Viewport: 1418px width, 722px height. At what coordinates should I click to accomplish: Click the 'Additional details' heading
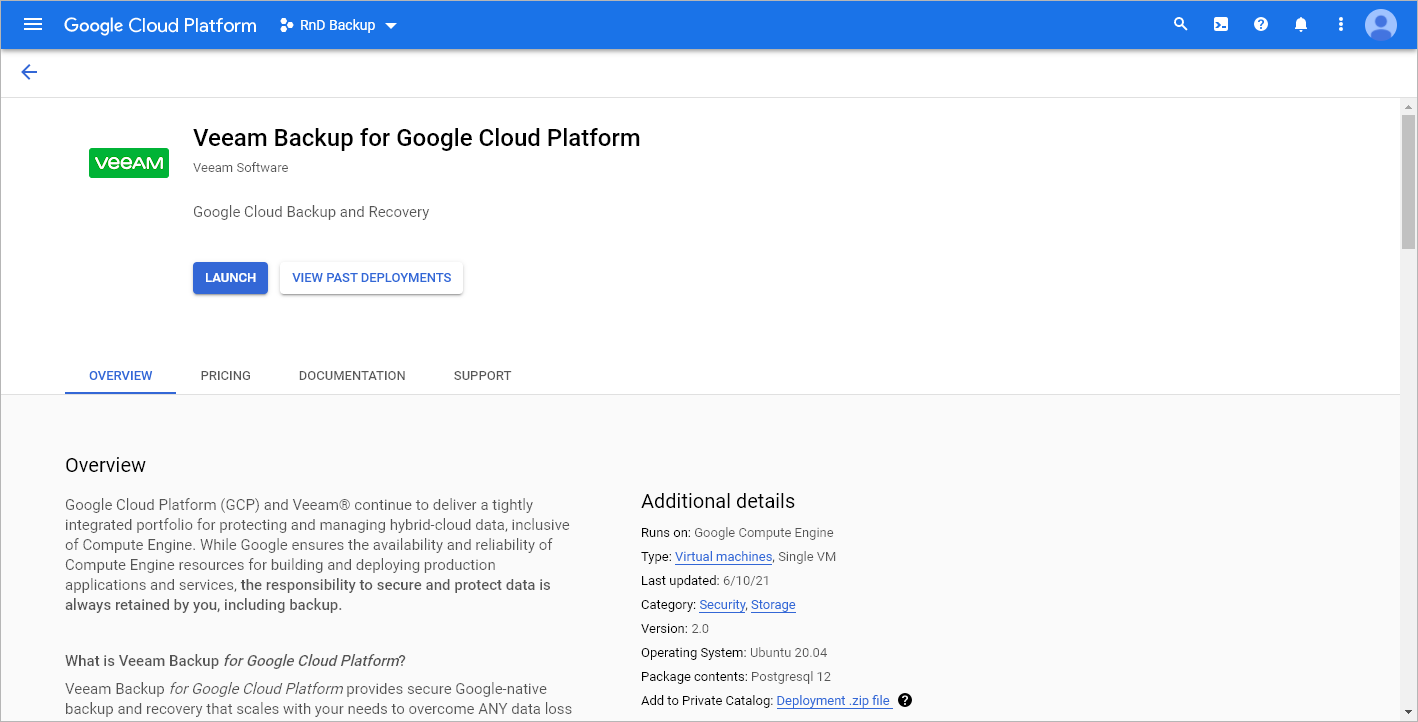[718, 501]
